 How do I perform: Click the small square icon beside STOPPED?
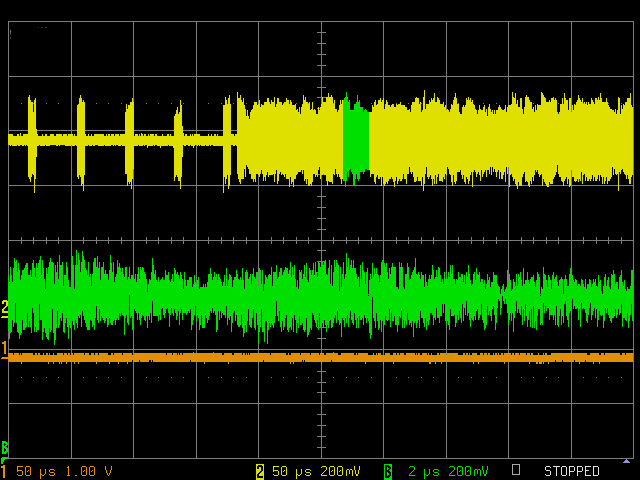coord(516,470)
